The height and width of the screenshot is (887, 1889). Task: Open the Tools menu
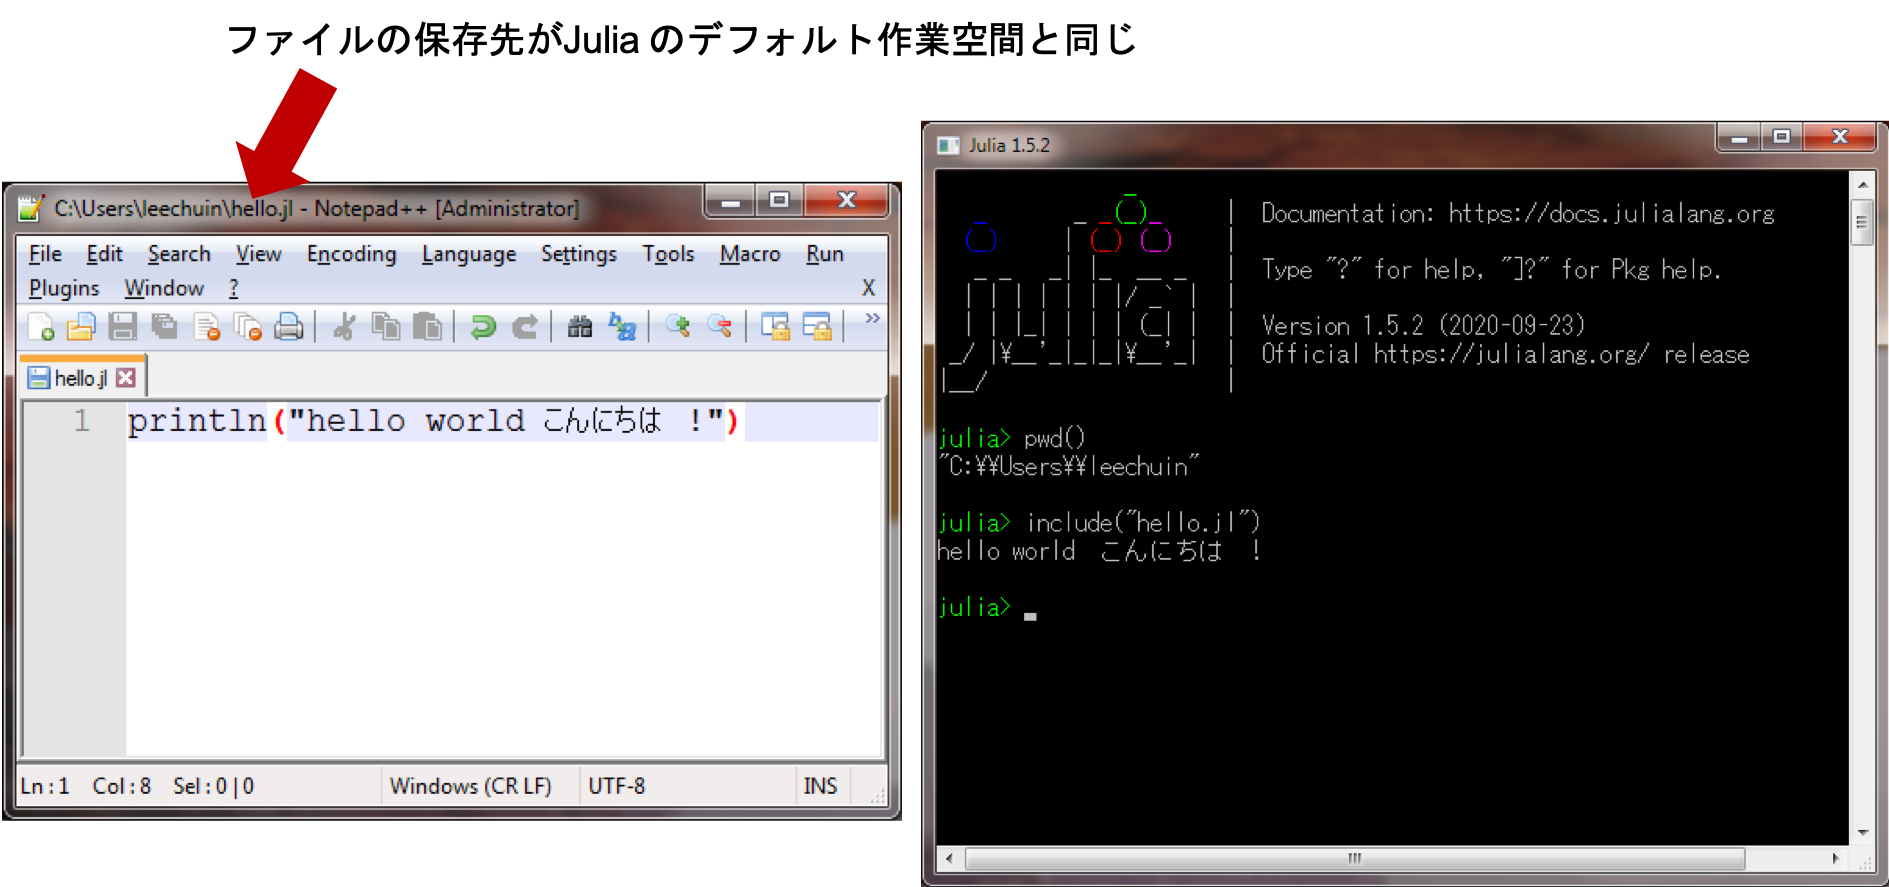668,254
